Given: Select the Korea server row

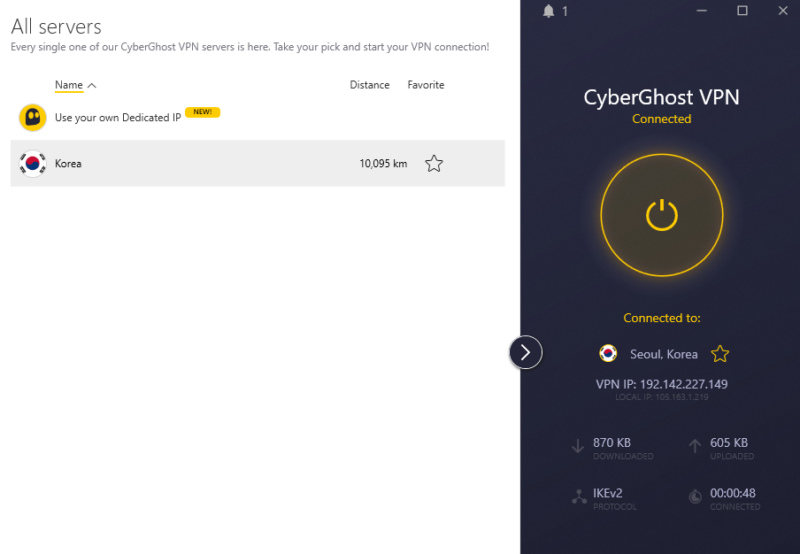Looking at the screenshot, I should pos(258,163).
